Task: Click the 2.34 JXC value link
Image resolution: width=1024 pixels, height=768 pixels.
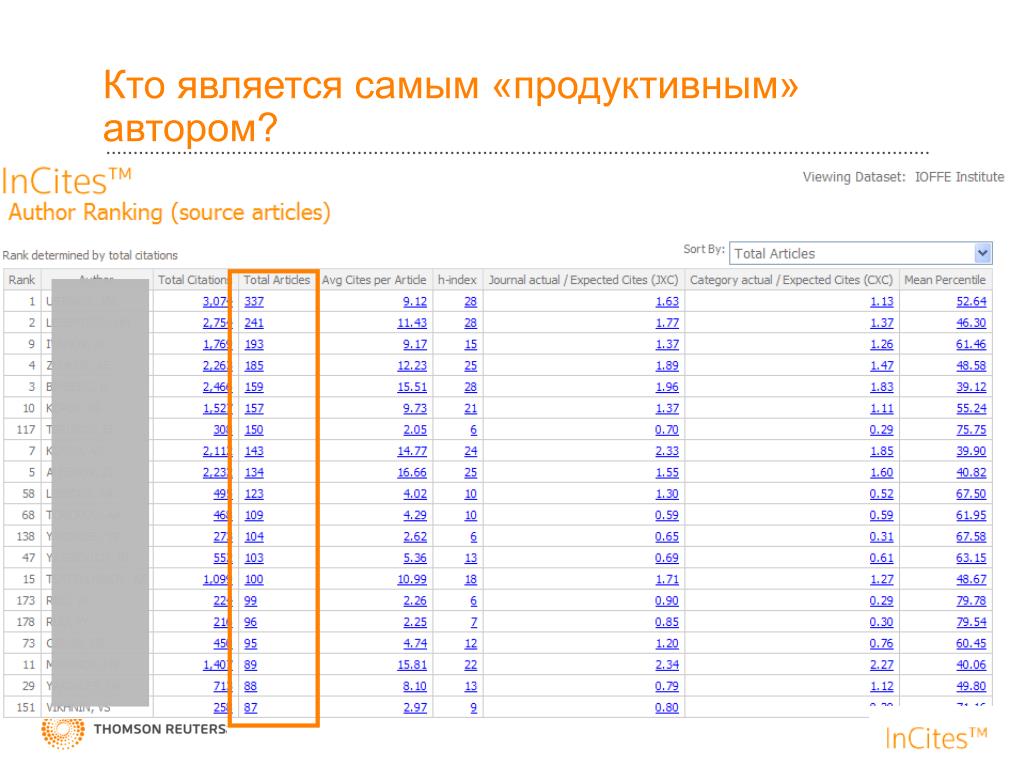Action: tap(667, 665)
